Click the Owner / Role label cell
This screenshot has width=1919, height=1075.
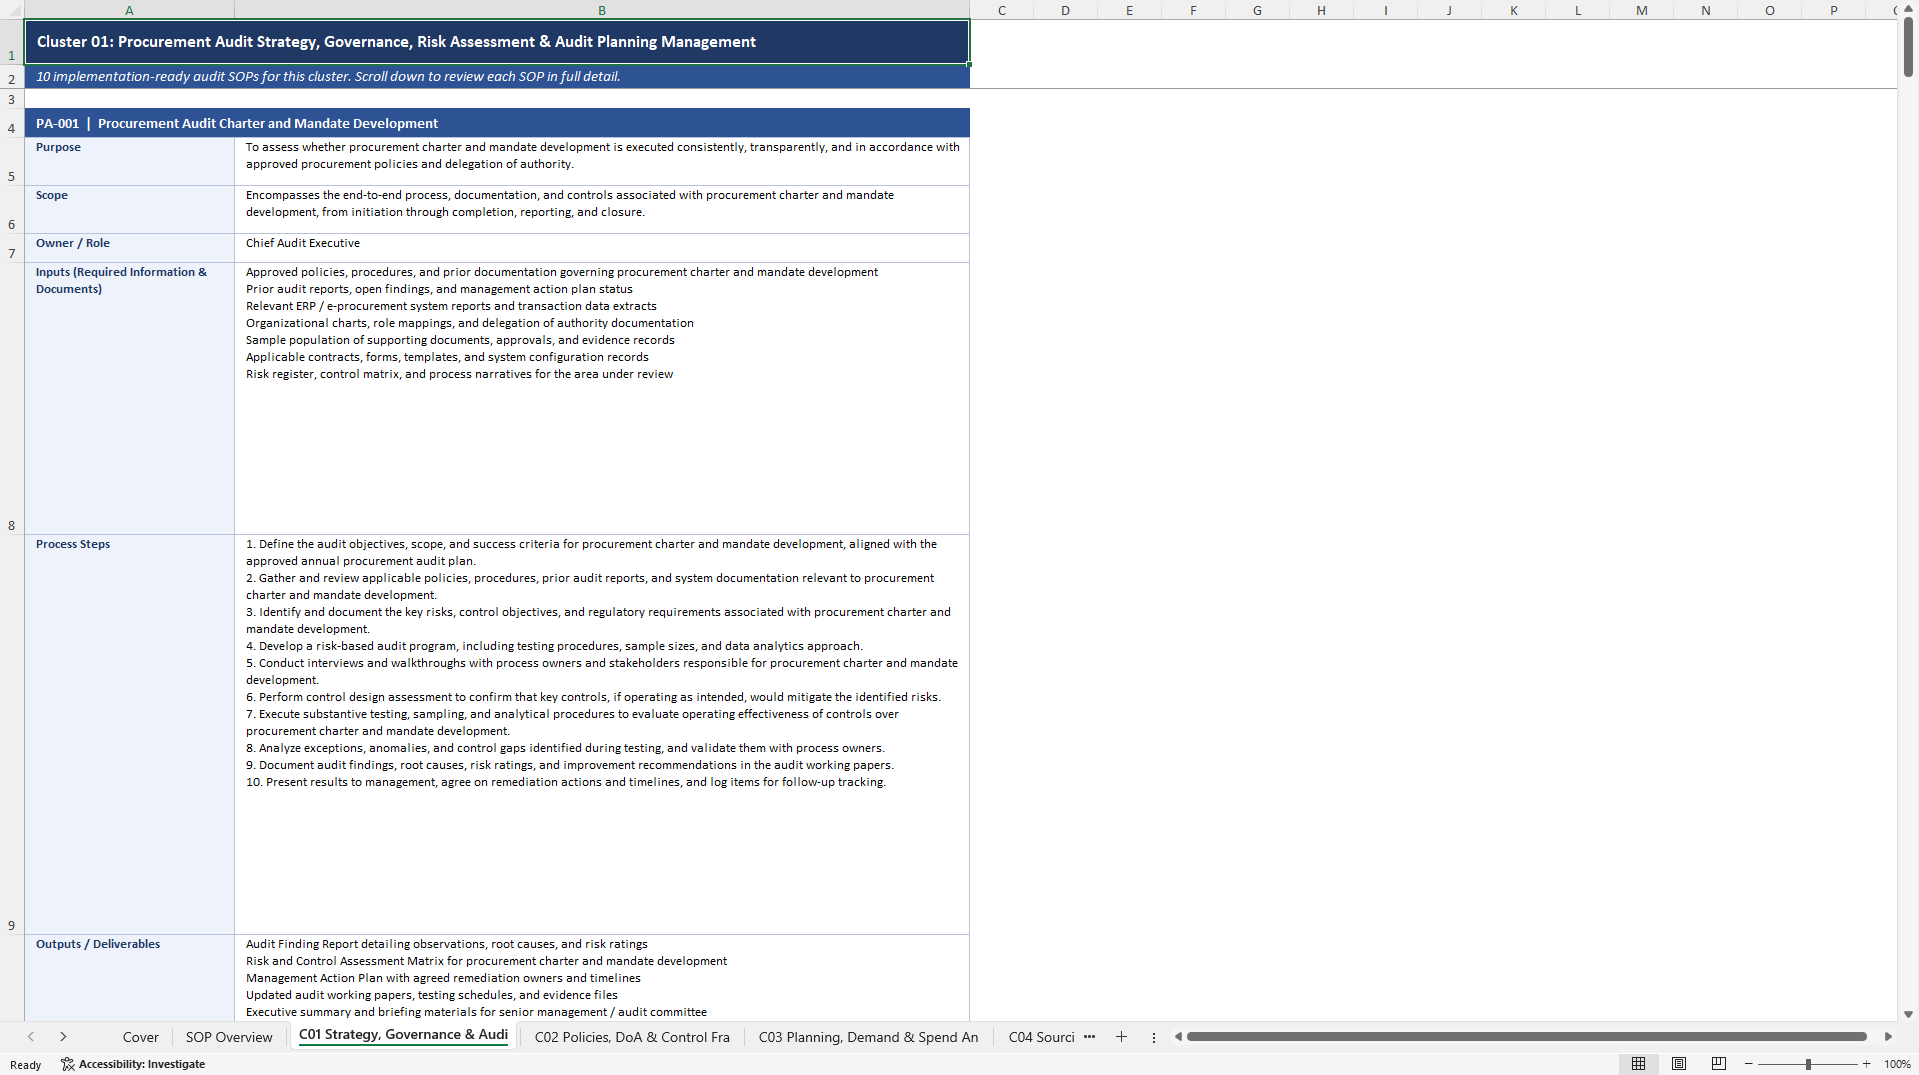coord(130,248)
